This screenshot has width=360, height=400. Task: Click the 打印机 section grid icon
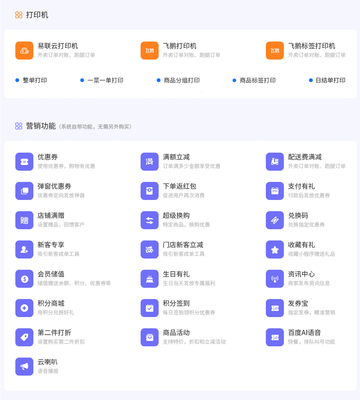19,15
